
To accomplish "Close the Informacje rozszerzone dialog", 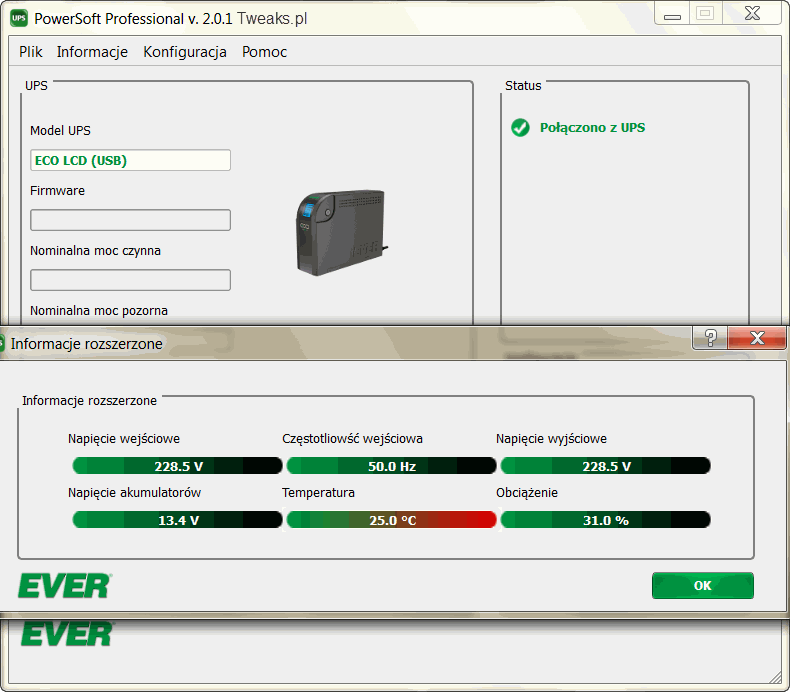I will tap(757, 338).
